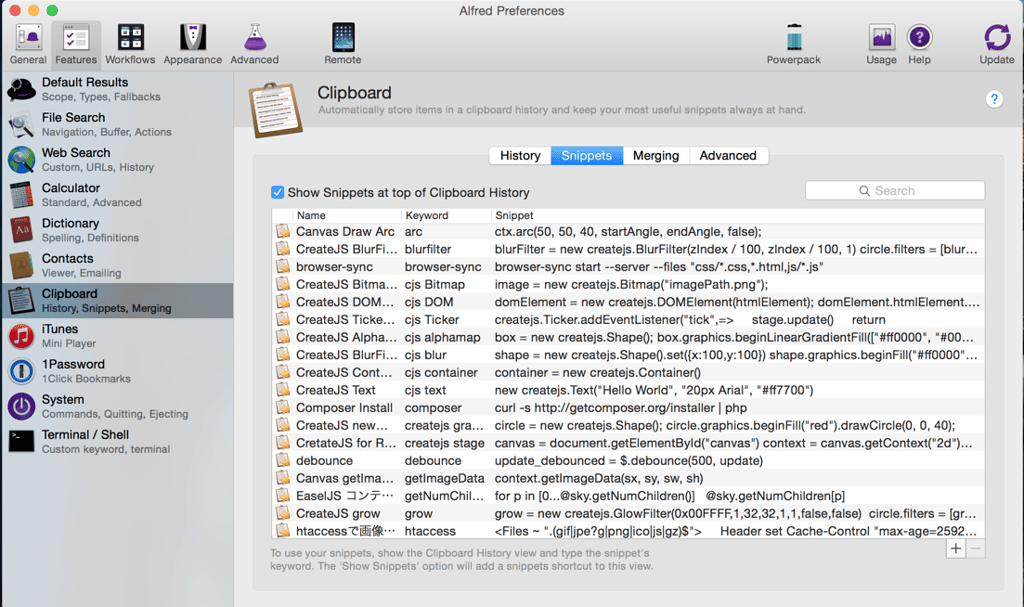Select File Search in sidebar
This screenshot has width=1024, height=607.
pos(117,125)
